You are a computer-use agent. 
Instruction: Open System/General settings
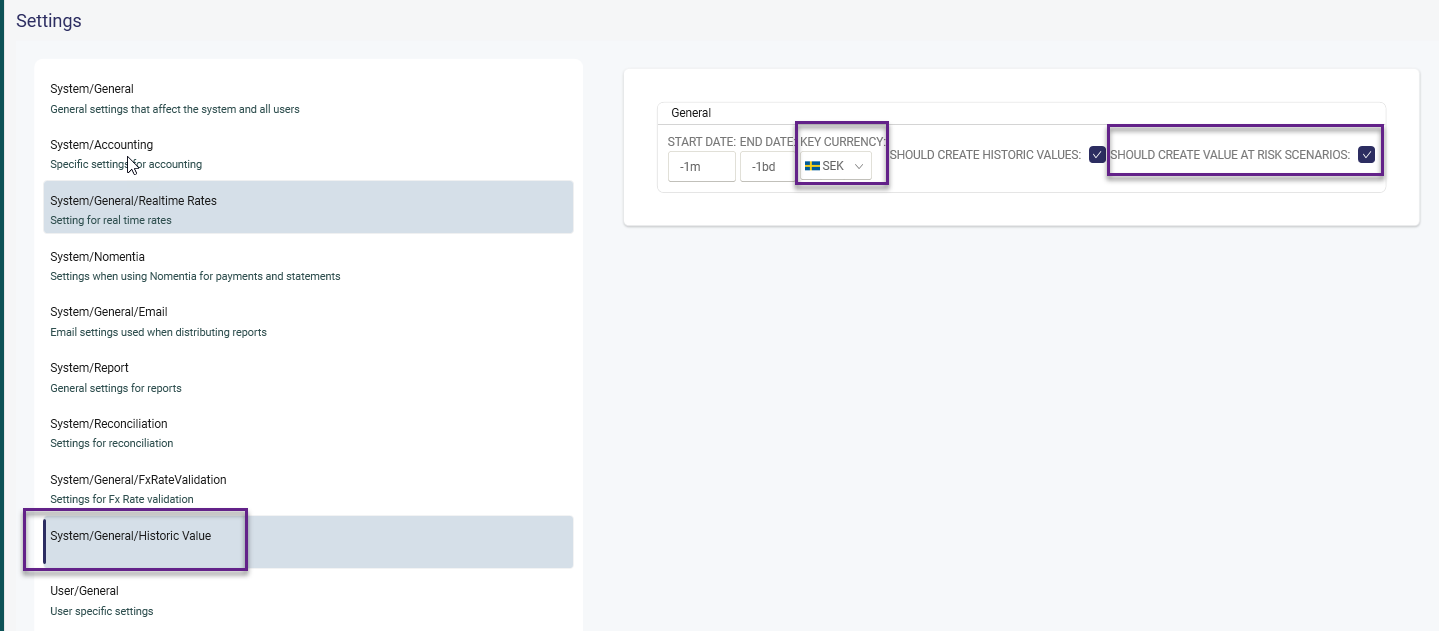[x=92, y=90]
